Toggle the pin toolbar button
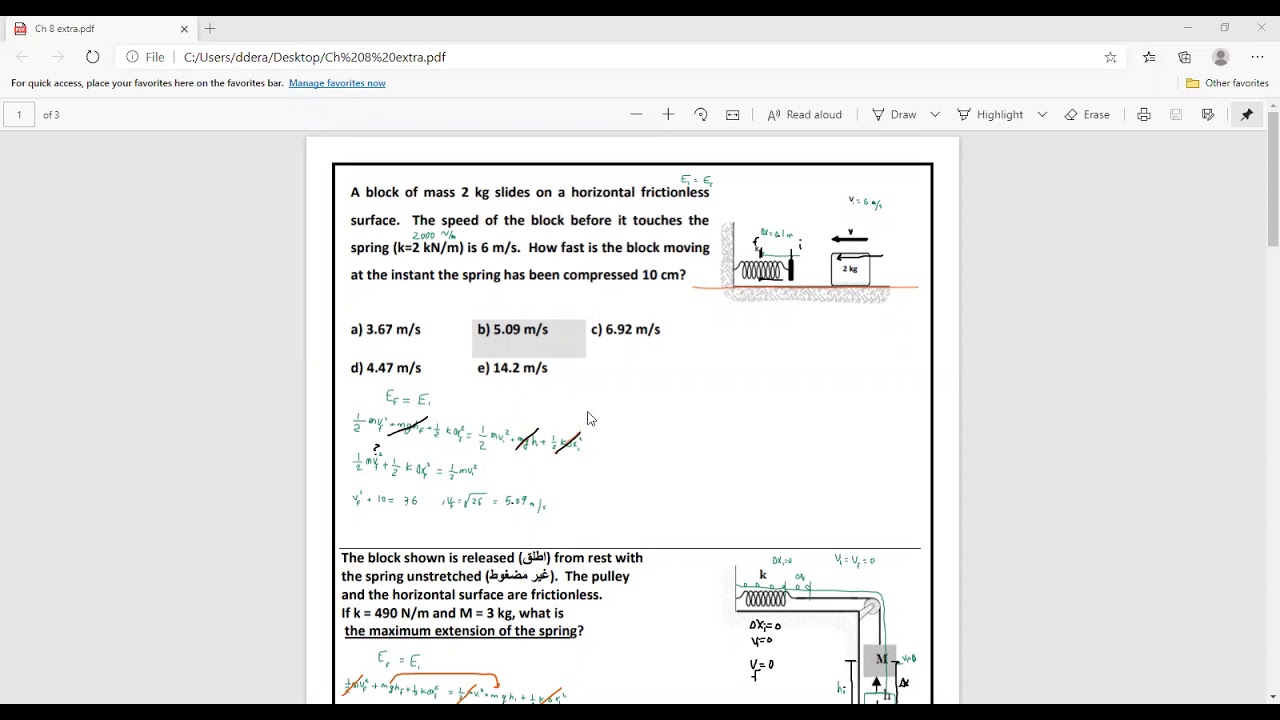 pos(1247,115)
